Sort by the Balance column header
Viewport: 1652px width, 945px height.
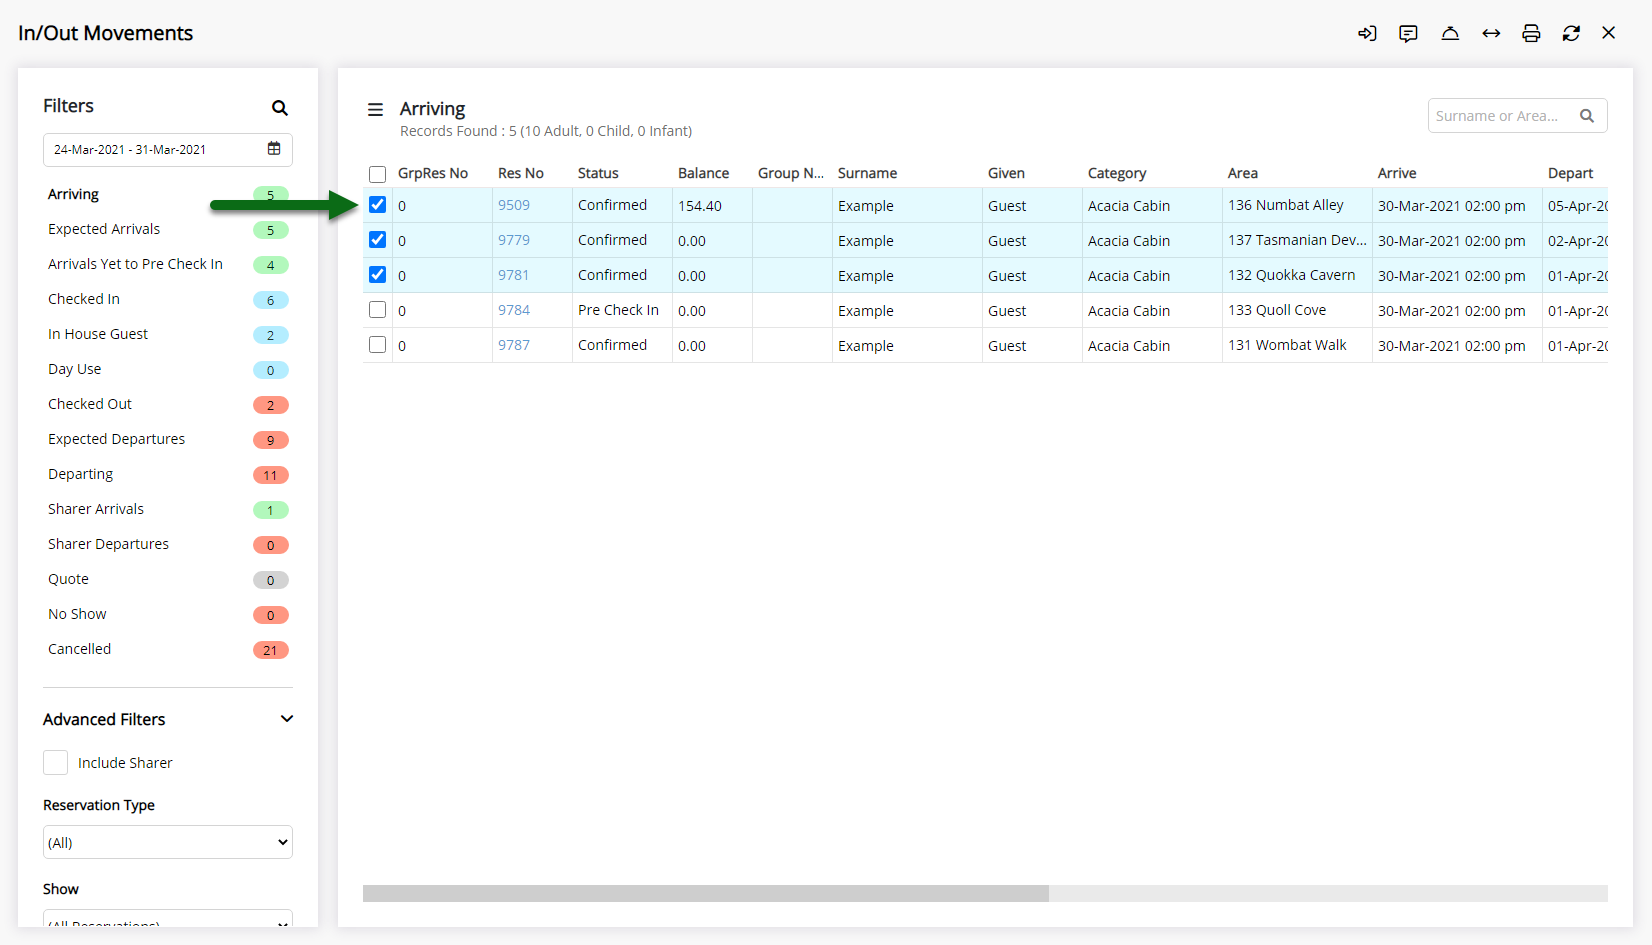click(703, 173)
